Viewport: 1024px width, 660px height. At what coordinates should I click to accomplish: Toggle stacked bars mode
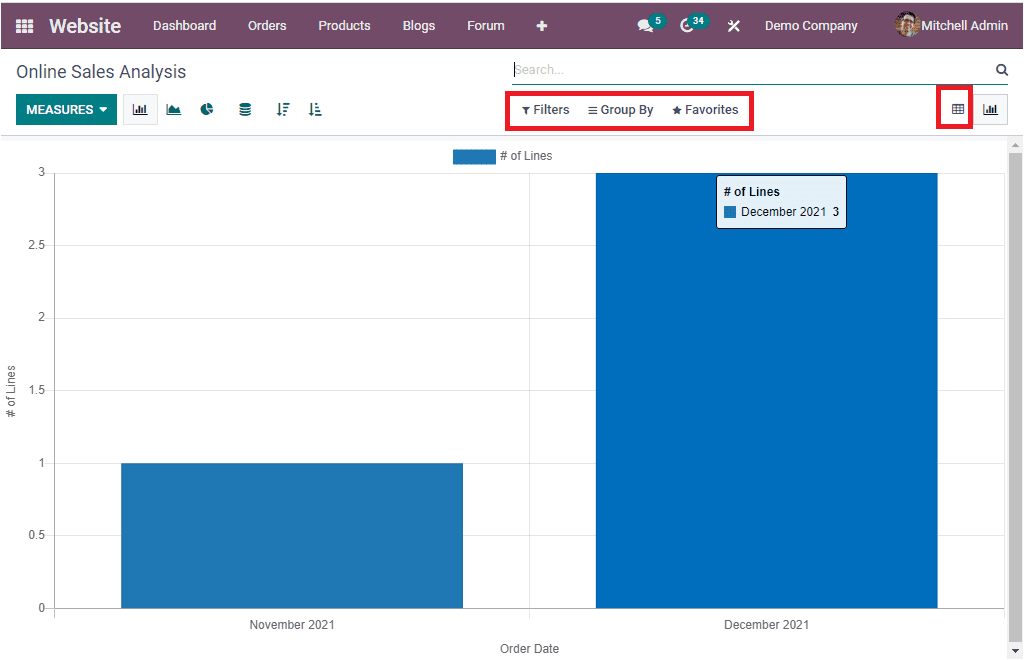244,109
